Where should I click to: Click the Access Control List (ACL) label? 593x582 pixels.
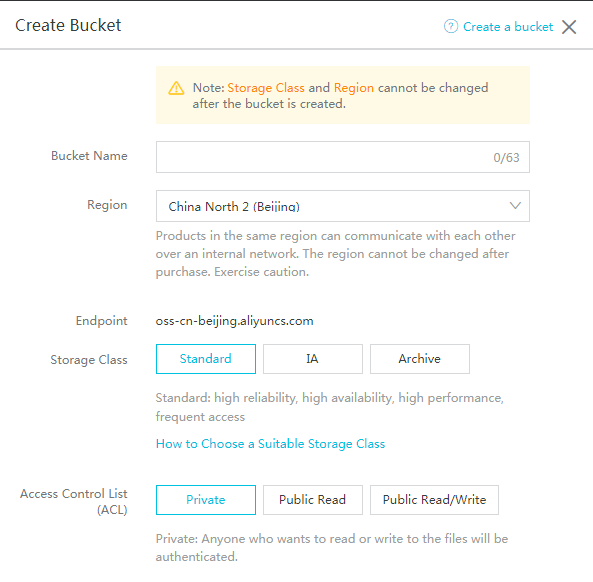click(x=74, y=501)
